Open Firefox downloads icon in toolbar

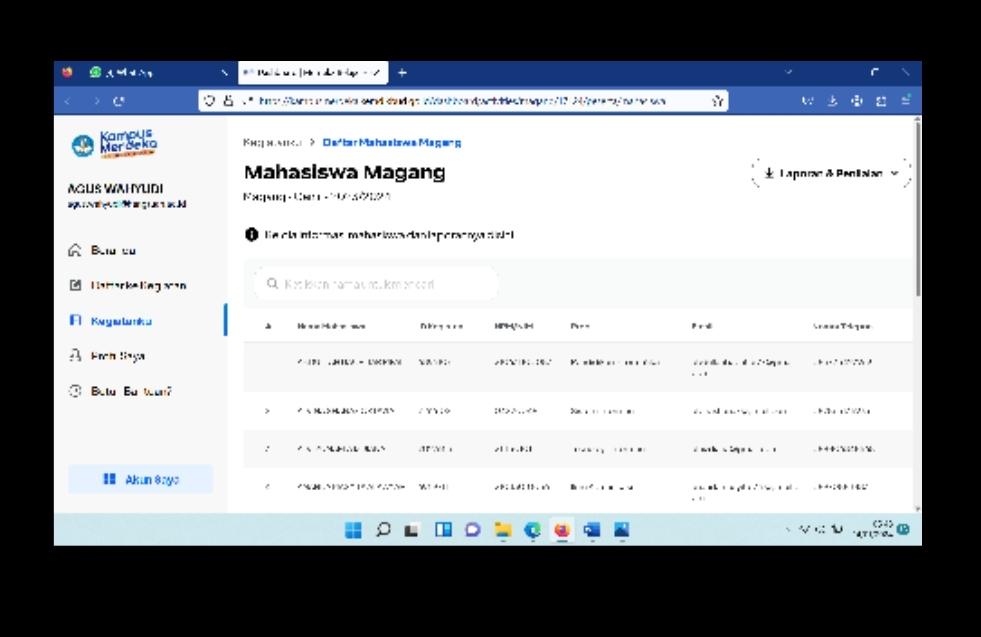coord(833,101)
